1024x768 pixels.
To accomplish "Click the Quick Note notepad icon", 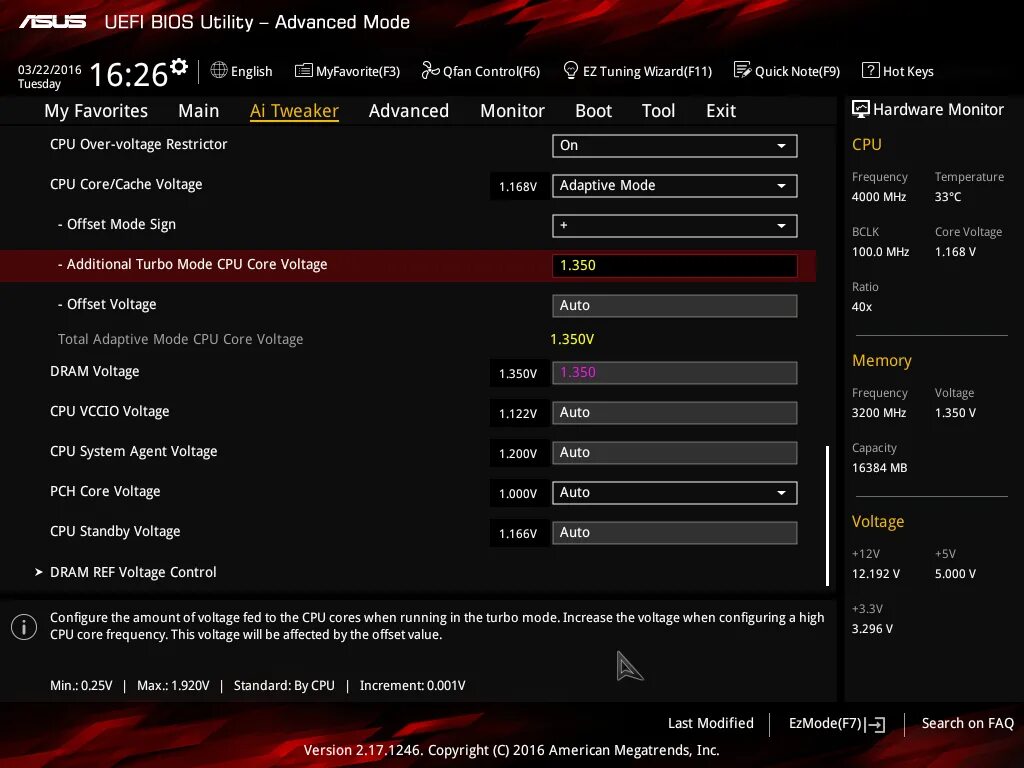I will 743,70.
